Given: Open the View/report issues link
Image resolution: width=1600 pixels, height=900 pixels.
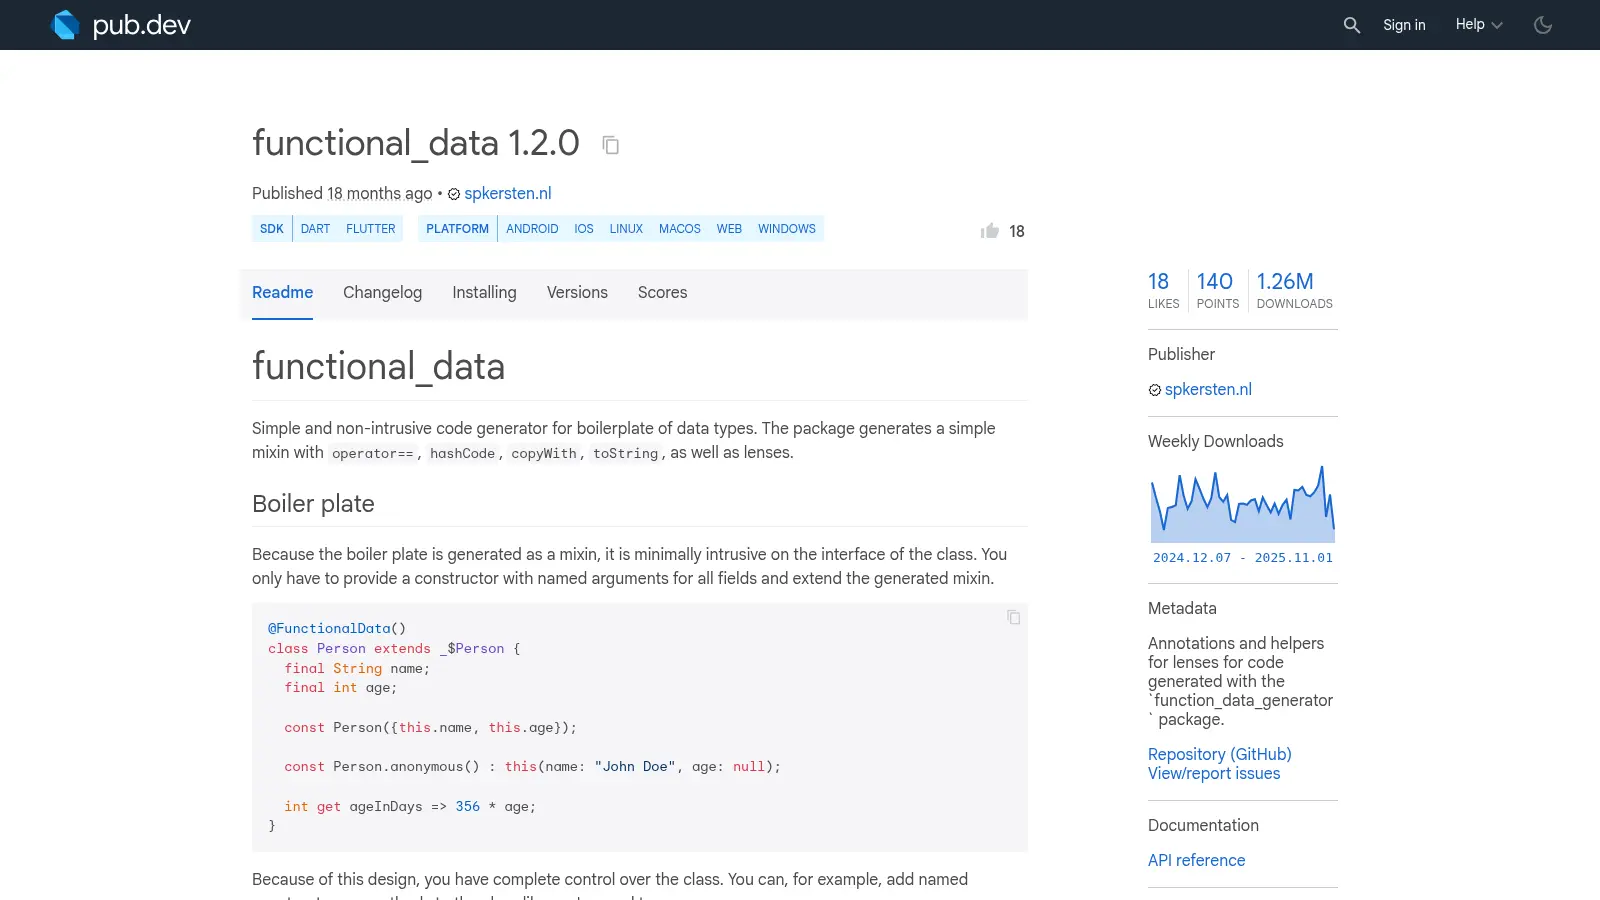Looking at the screenshot, I should [x=1214, y=774].
